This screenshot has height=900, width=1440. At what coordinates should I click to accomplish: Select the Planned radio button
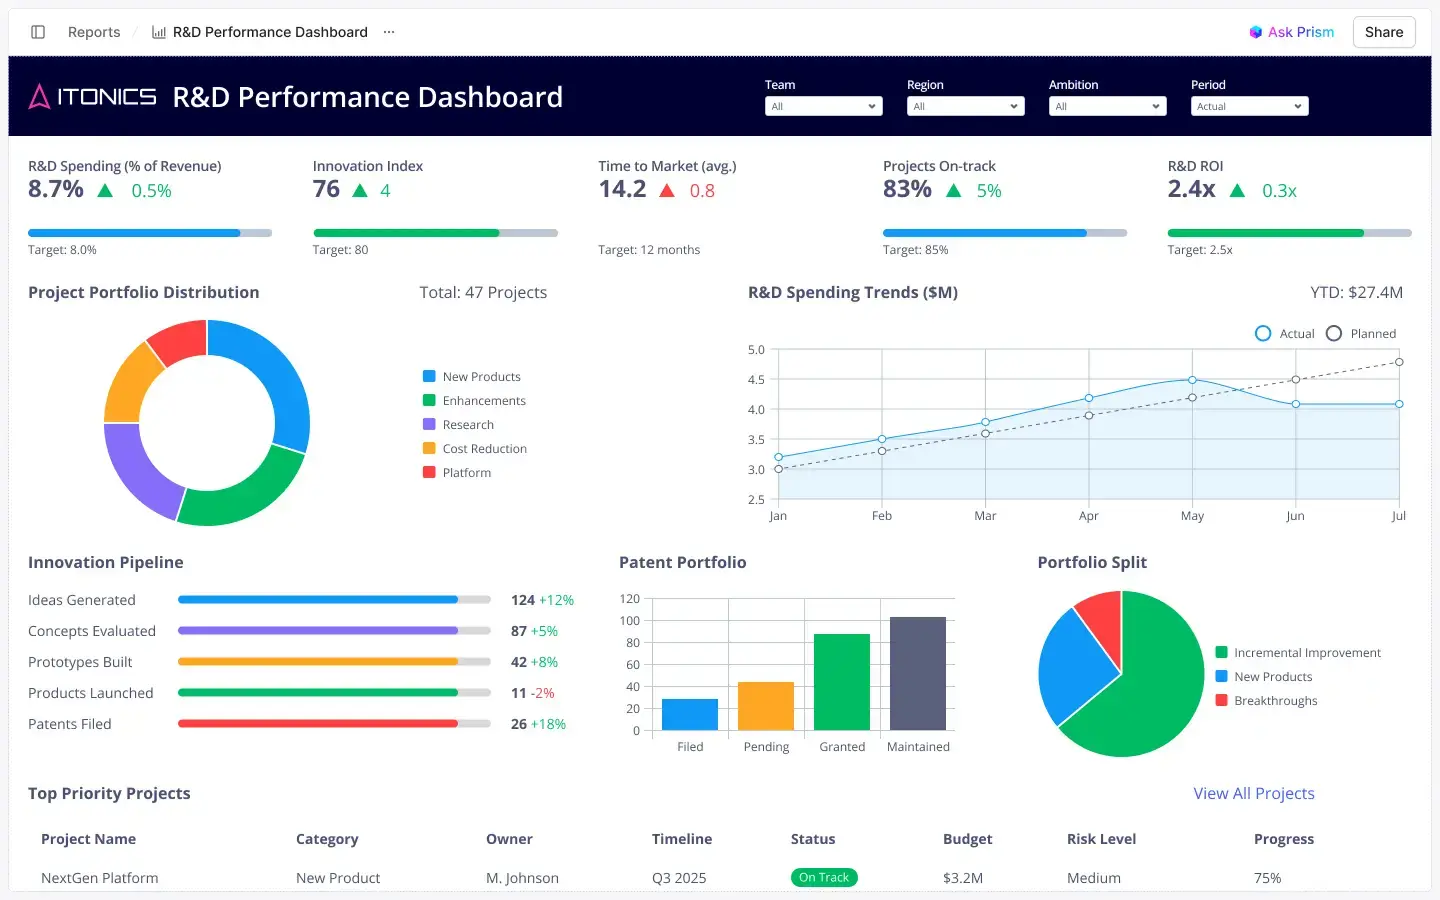tap(1334, 333)
